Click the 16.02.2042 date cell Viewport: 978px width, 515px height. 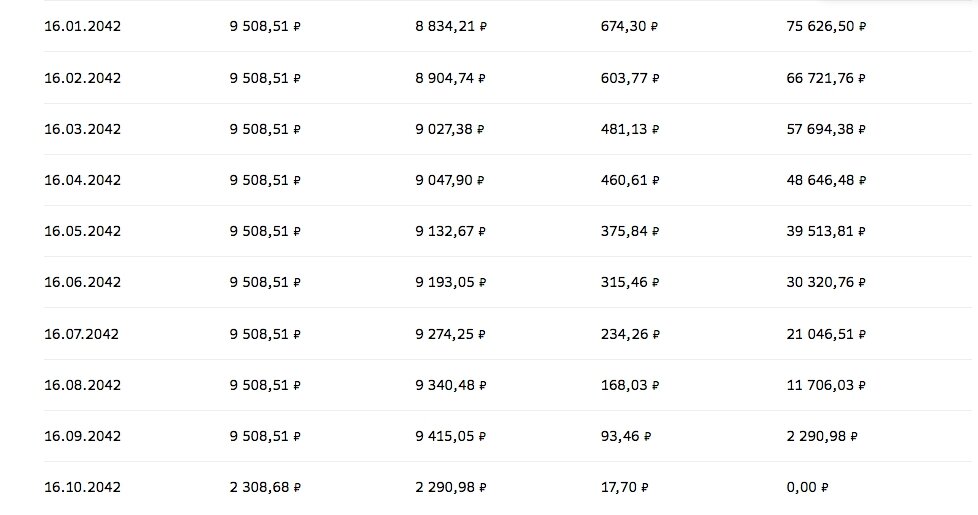pos(82,78)
